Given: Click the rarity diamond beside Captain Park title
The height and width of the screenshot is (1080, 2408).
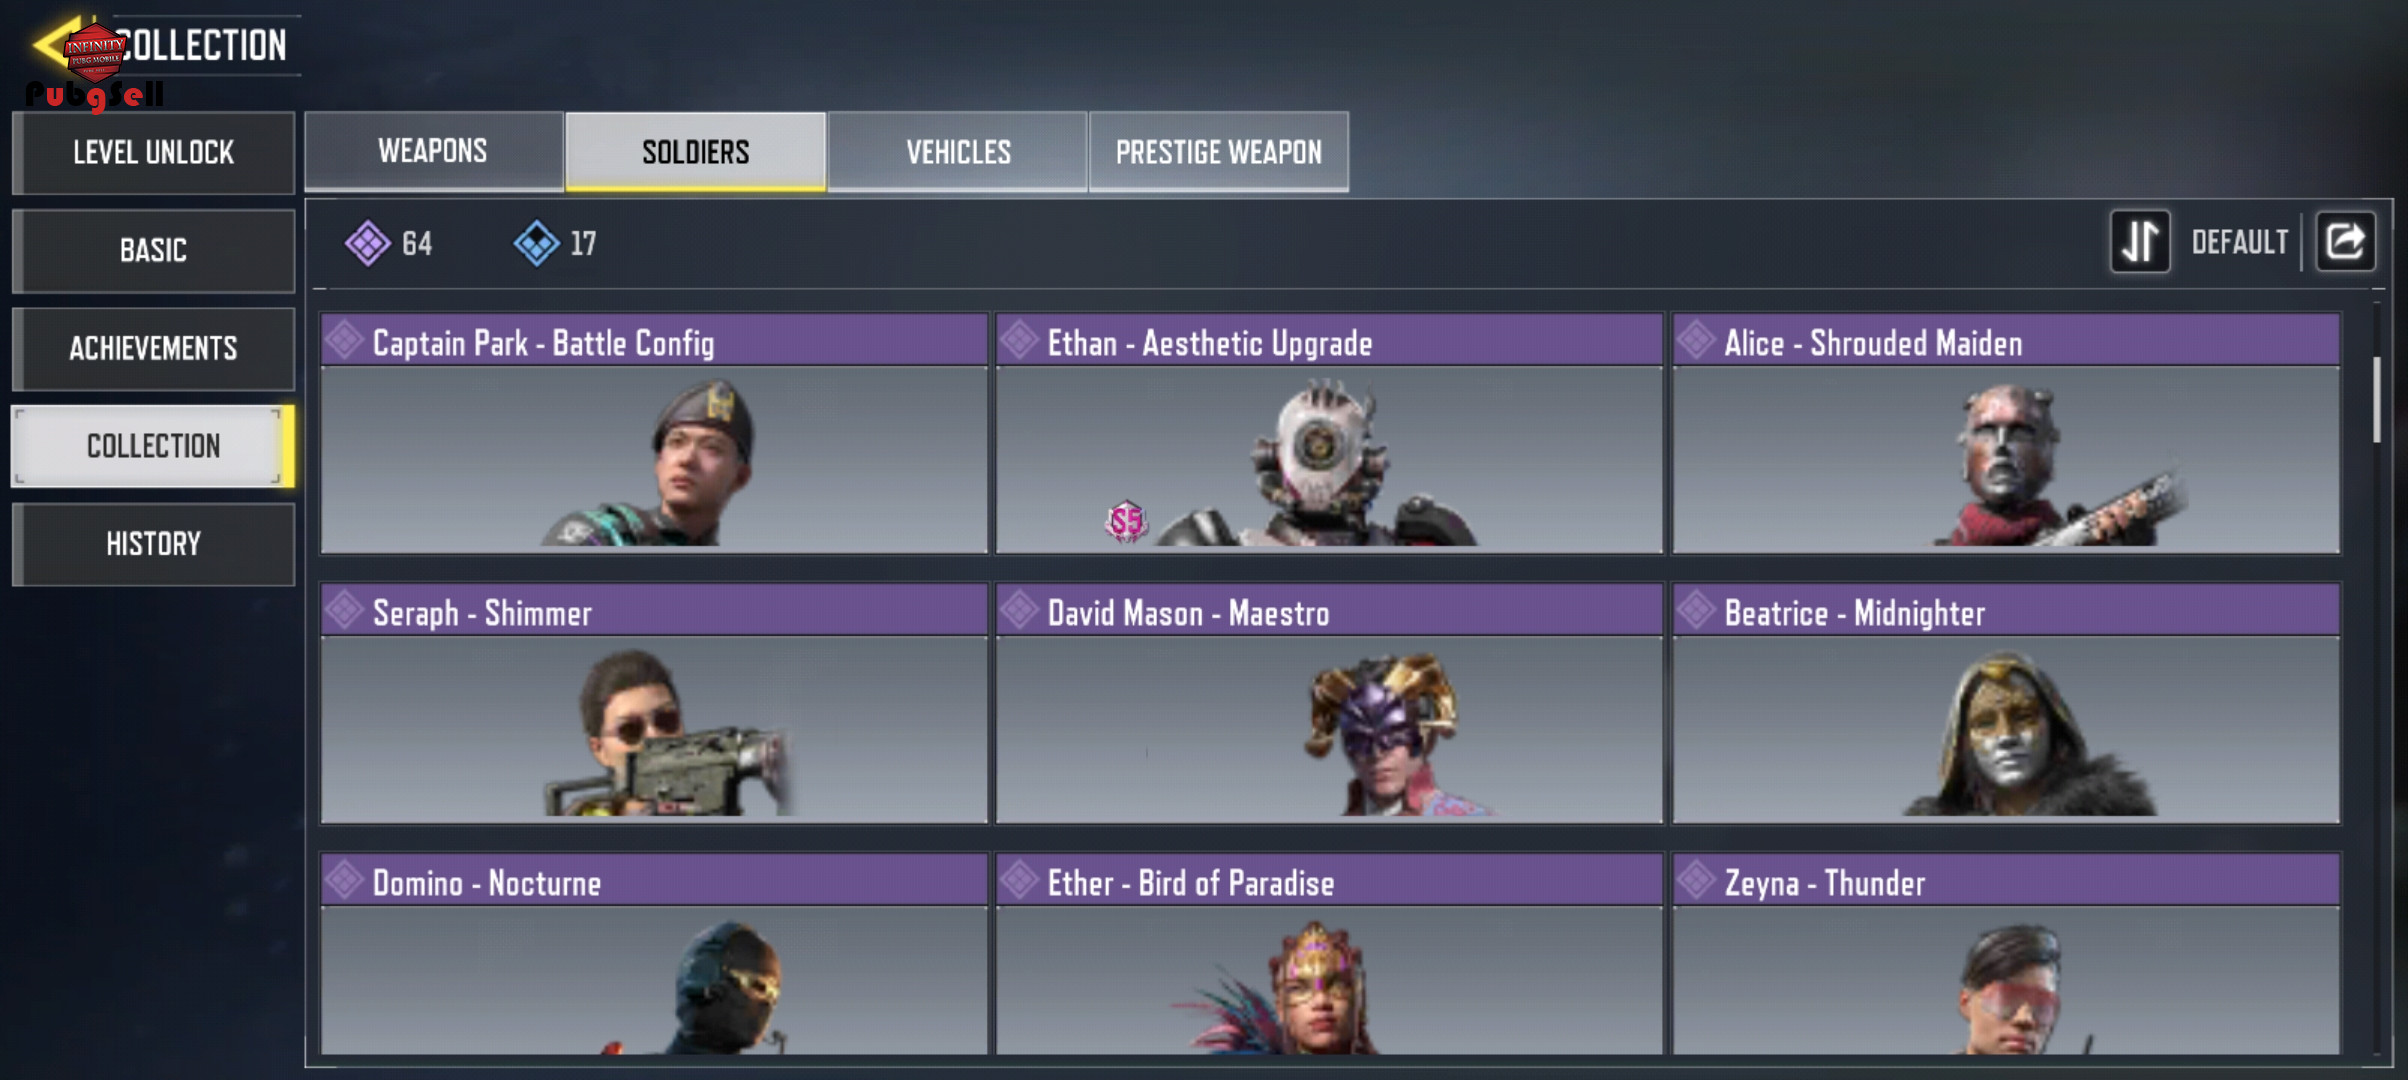Looking at the screenshot, I should [345, 340].
